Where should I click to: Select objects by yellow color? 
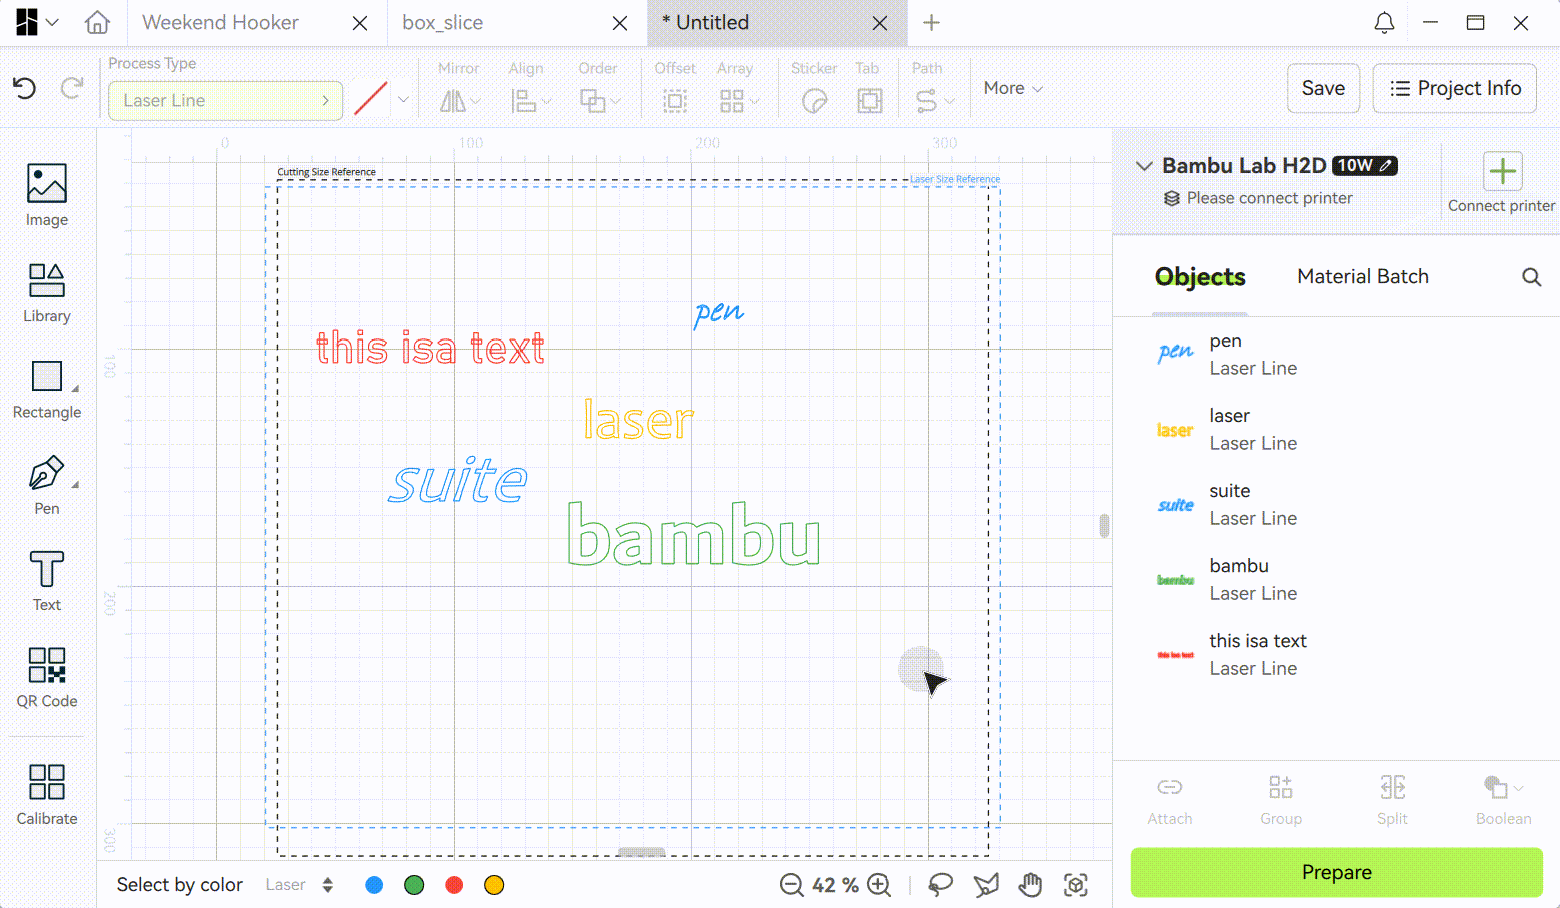[x=494, y=885]
